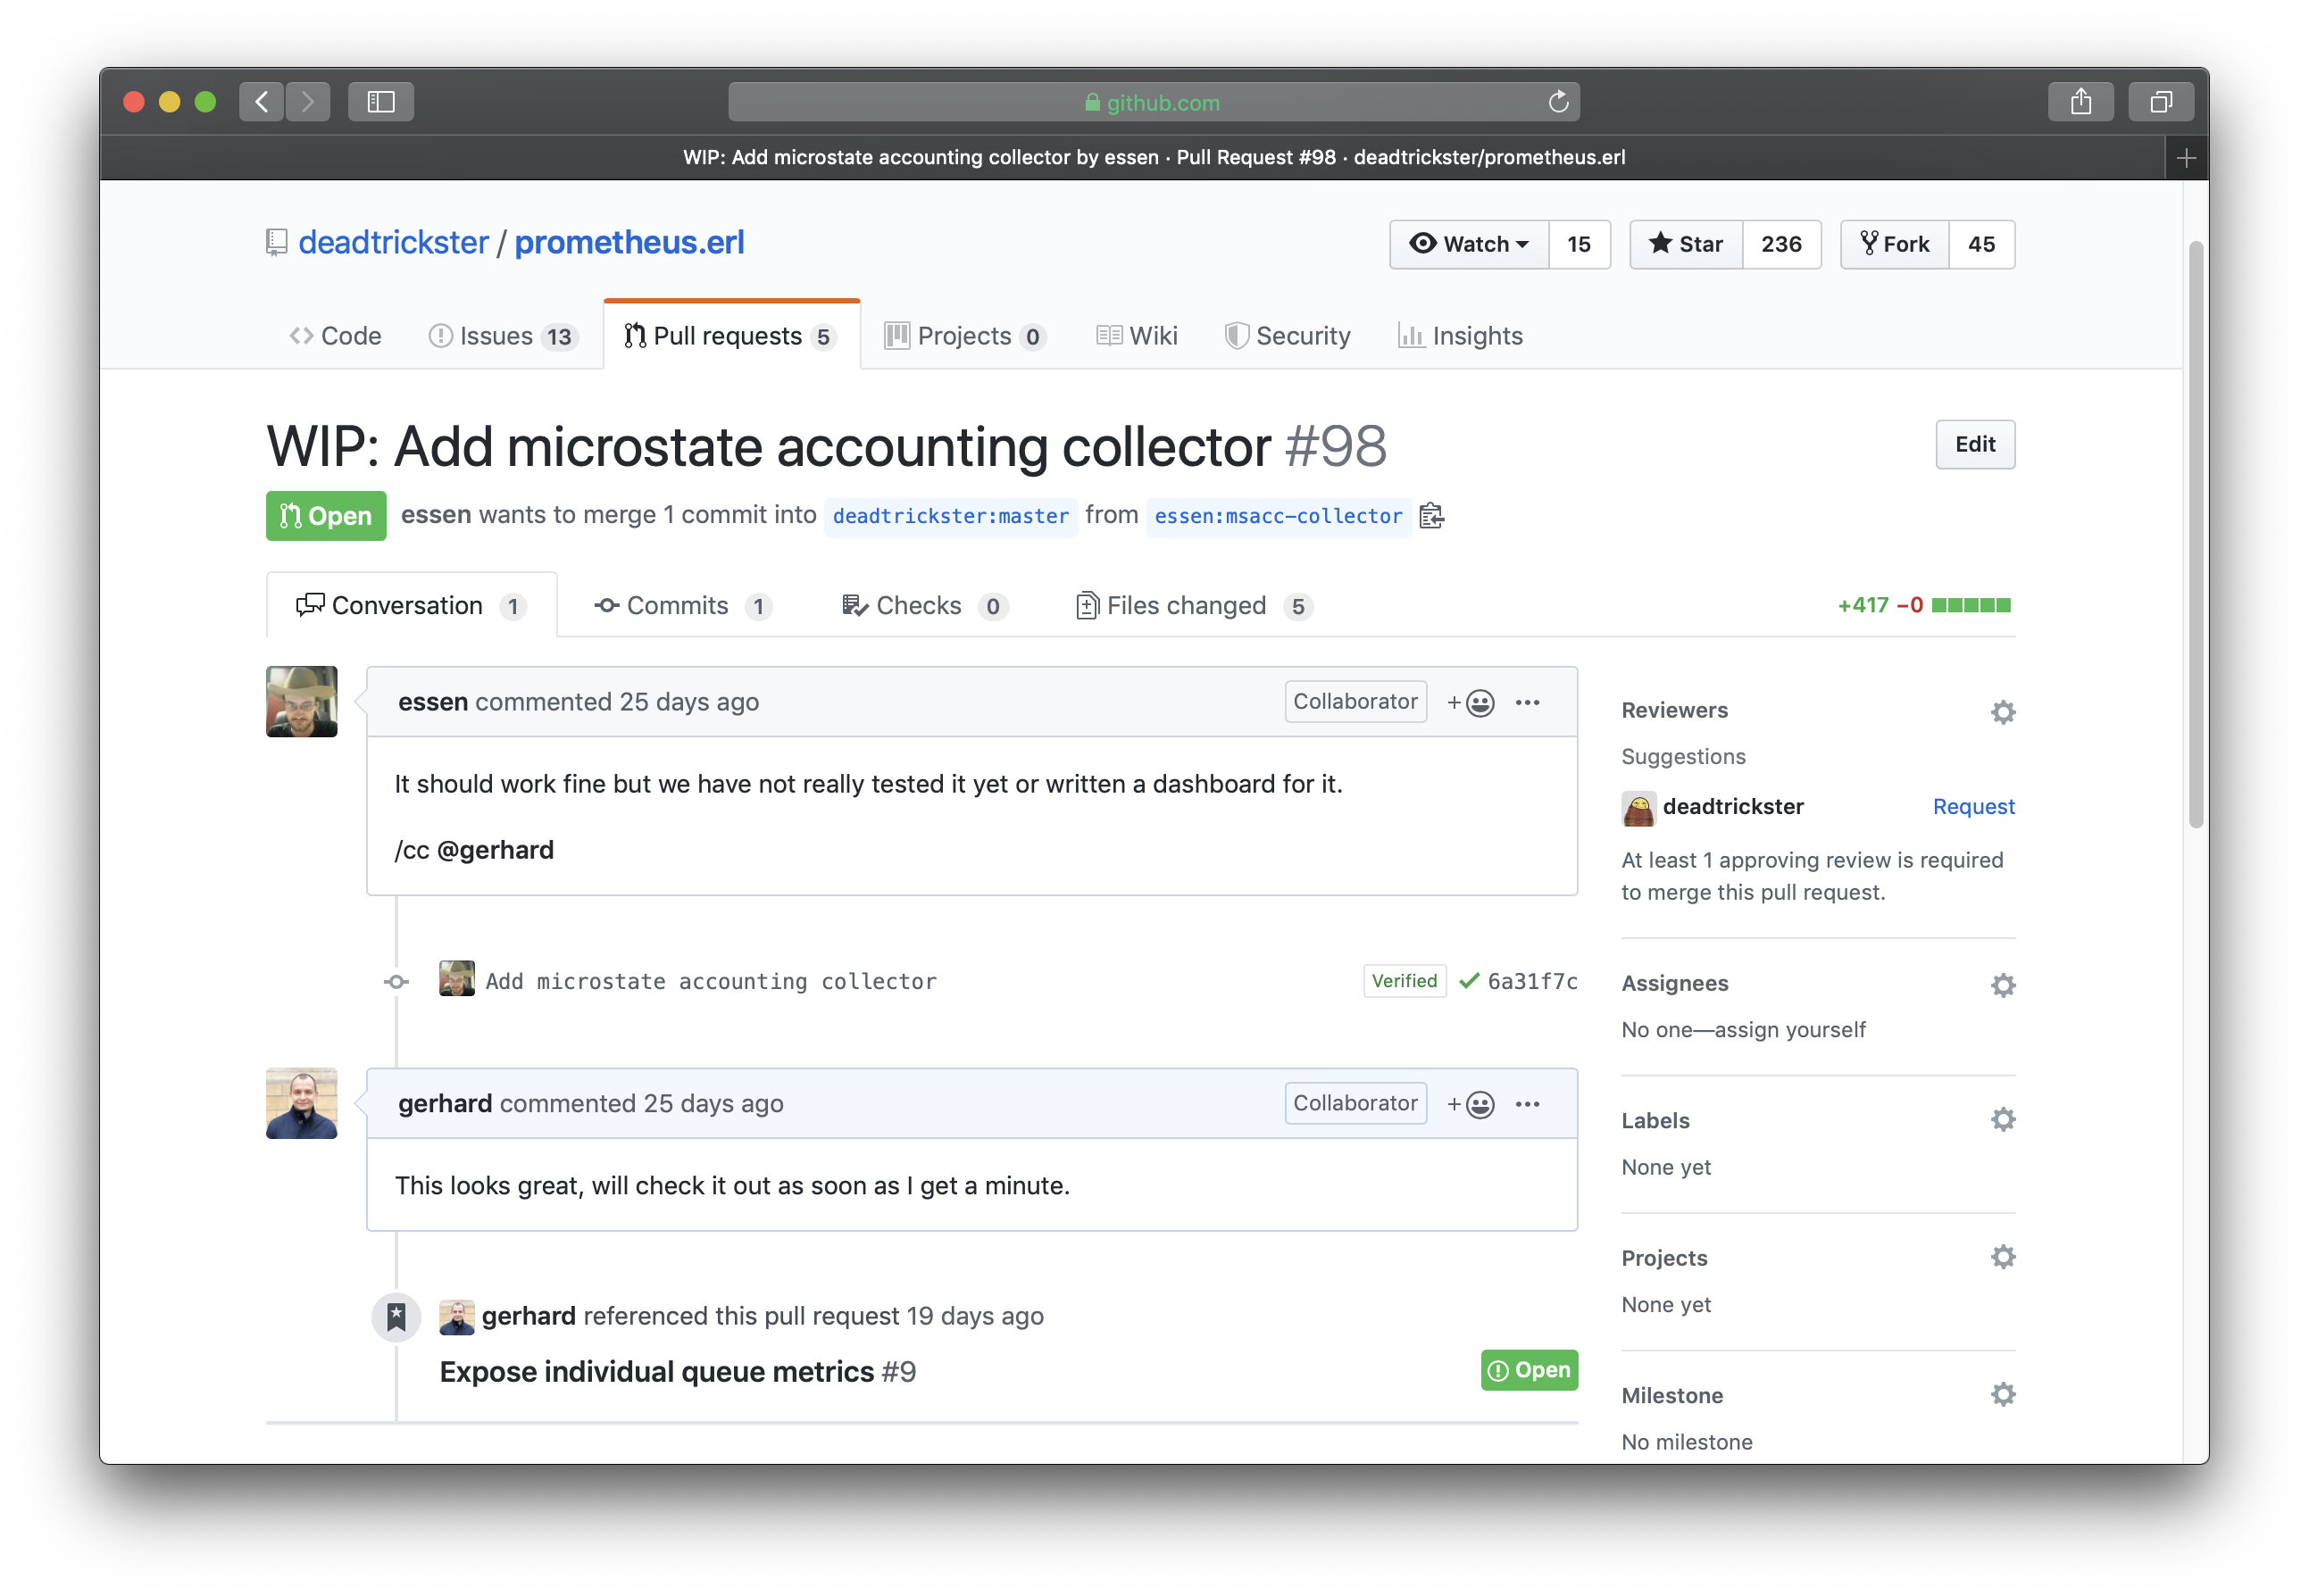Reload the page in Safari
Viewport: 2309px width, 1596px height.
1557,102
